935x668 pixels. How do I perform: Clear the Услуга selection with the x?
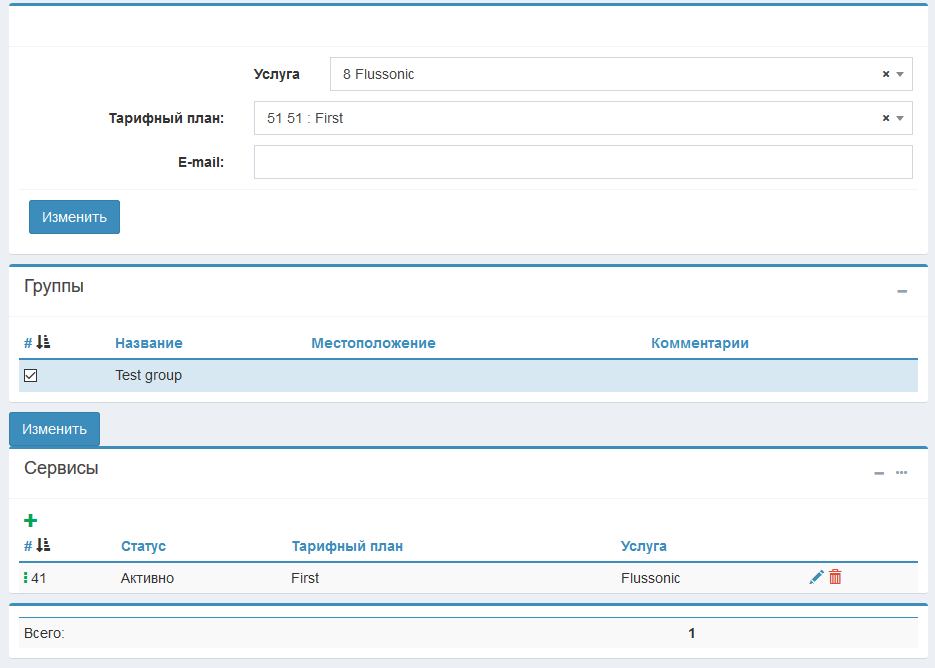pyautogui.click(x=885, y=74)
